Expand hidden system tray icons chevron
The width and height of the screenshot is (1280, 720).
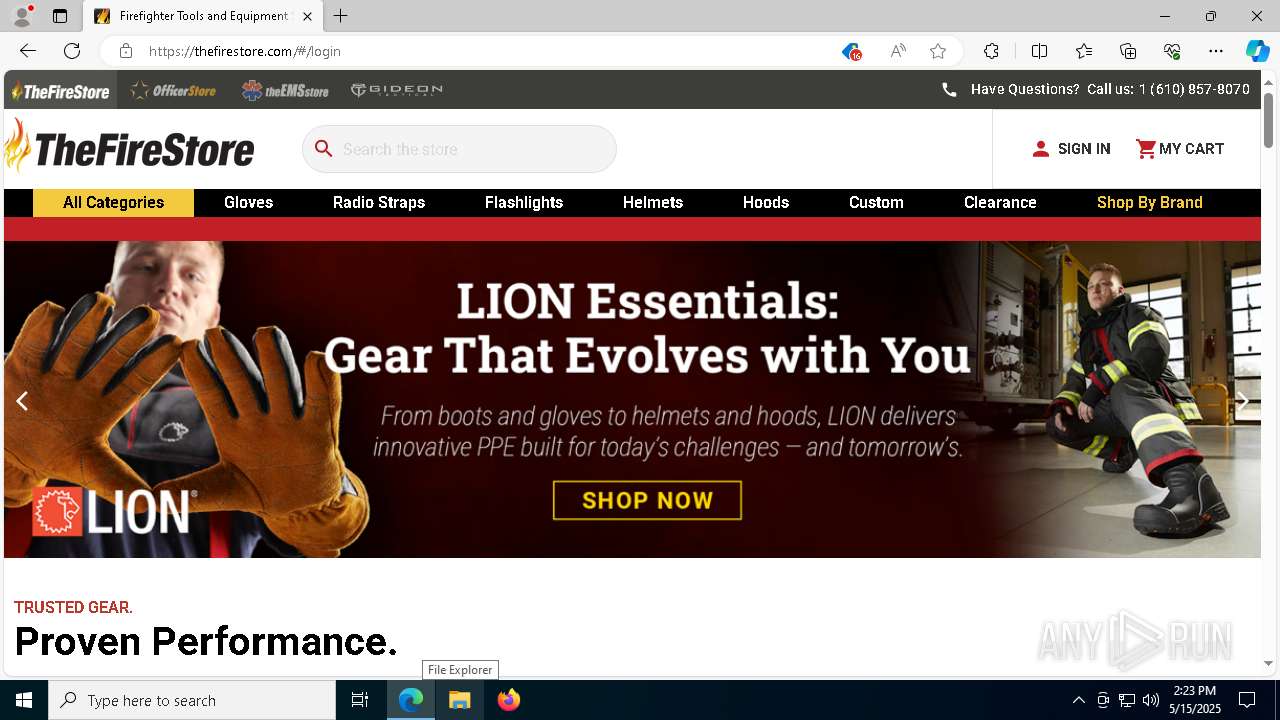(1078, 700)
